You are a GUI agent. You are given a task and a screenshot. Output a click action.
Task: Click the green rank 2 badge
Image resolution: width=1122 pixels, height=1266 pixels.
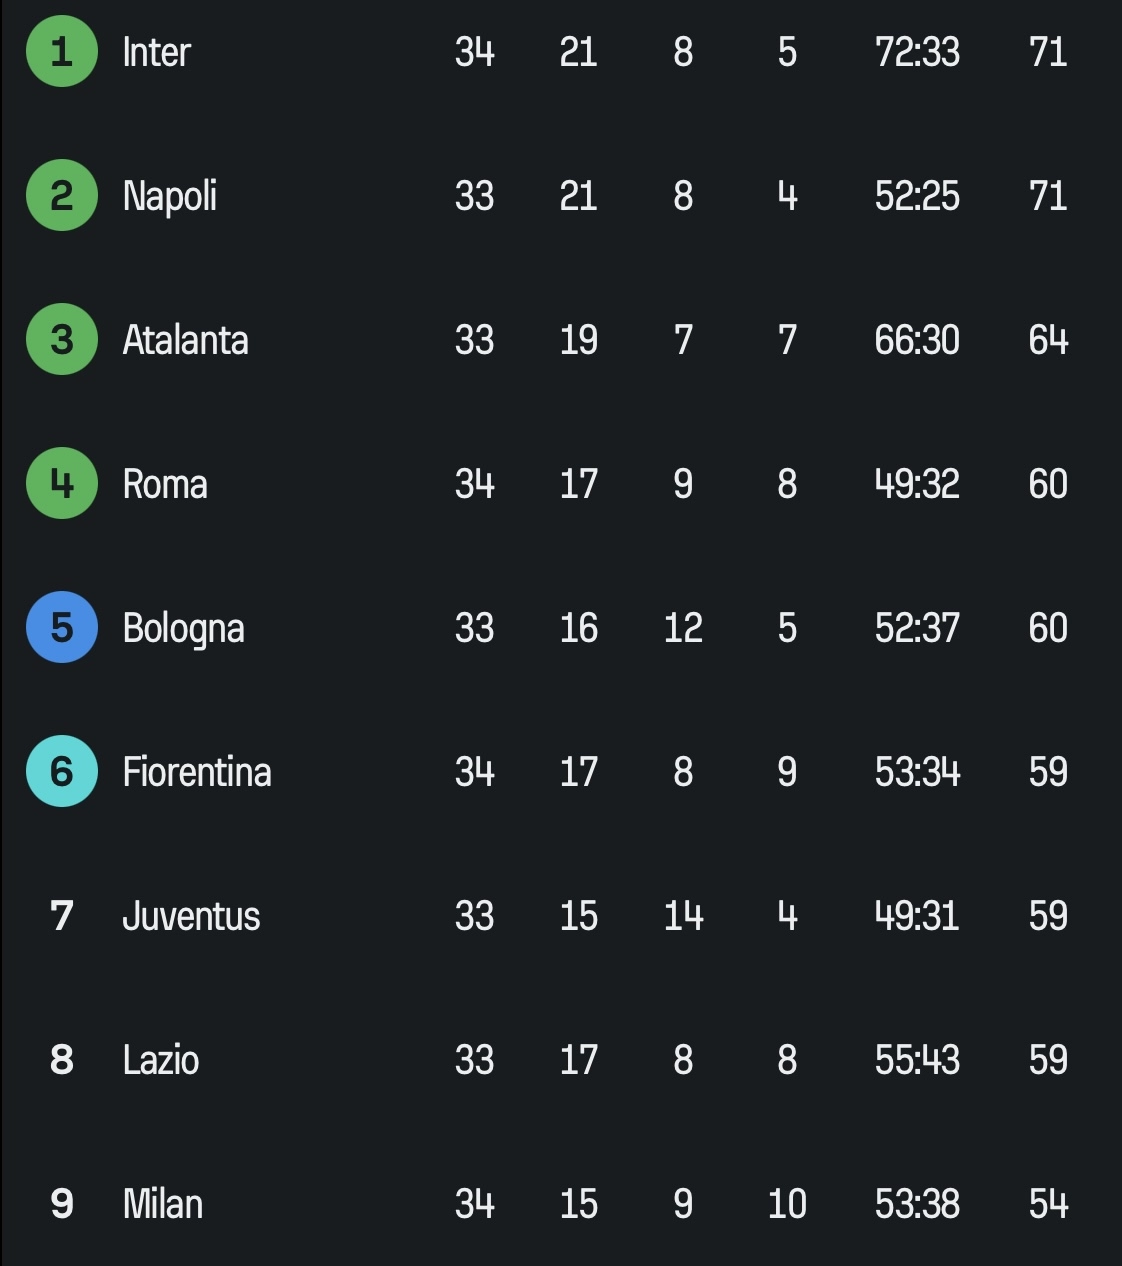(62, 195)
